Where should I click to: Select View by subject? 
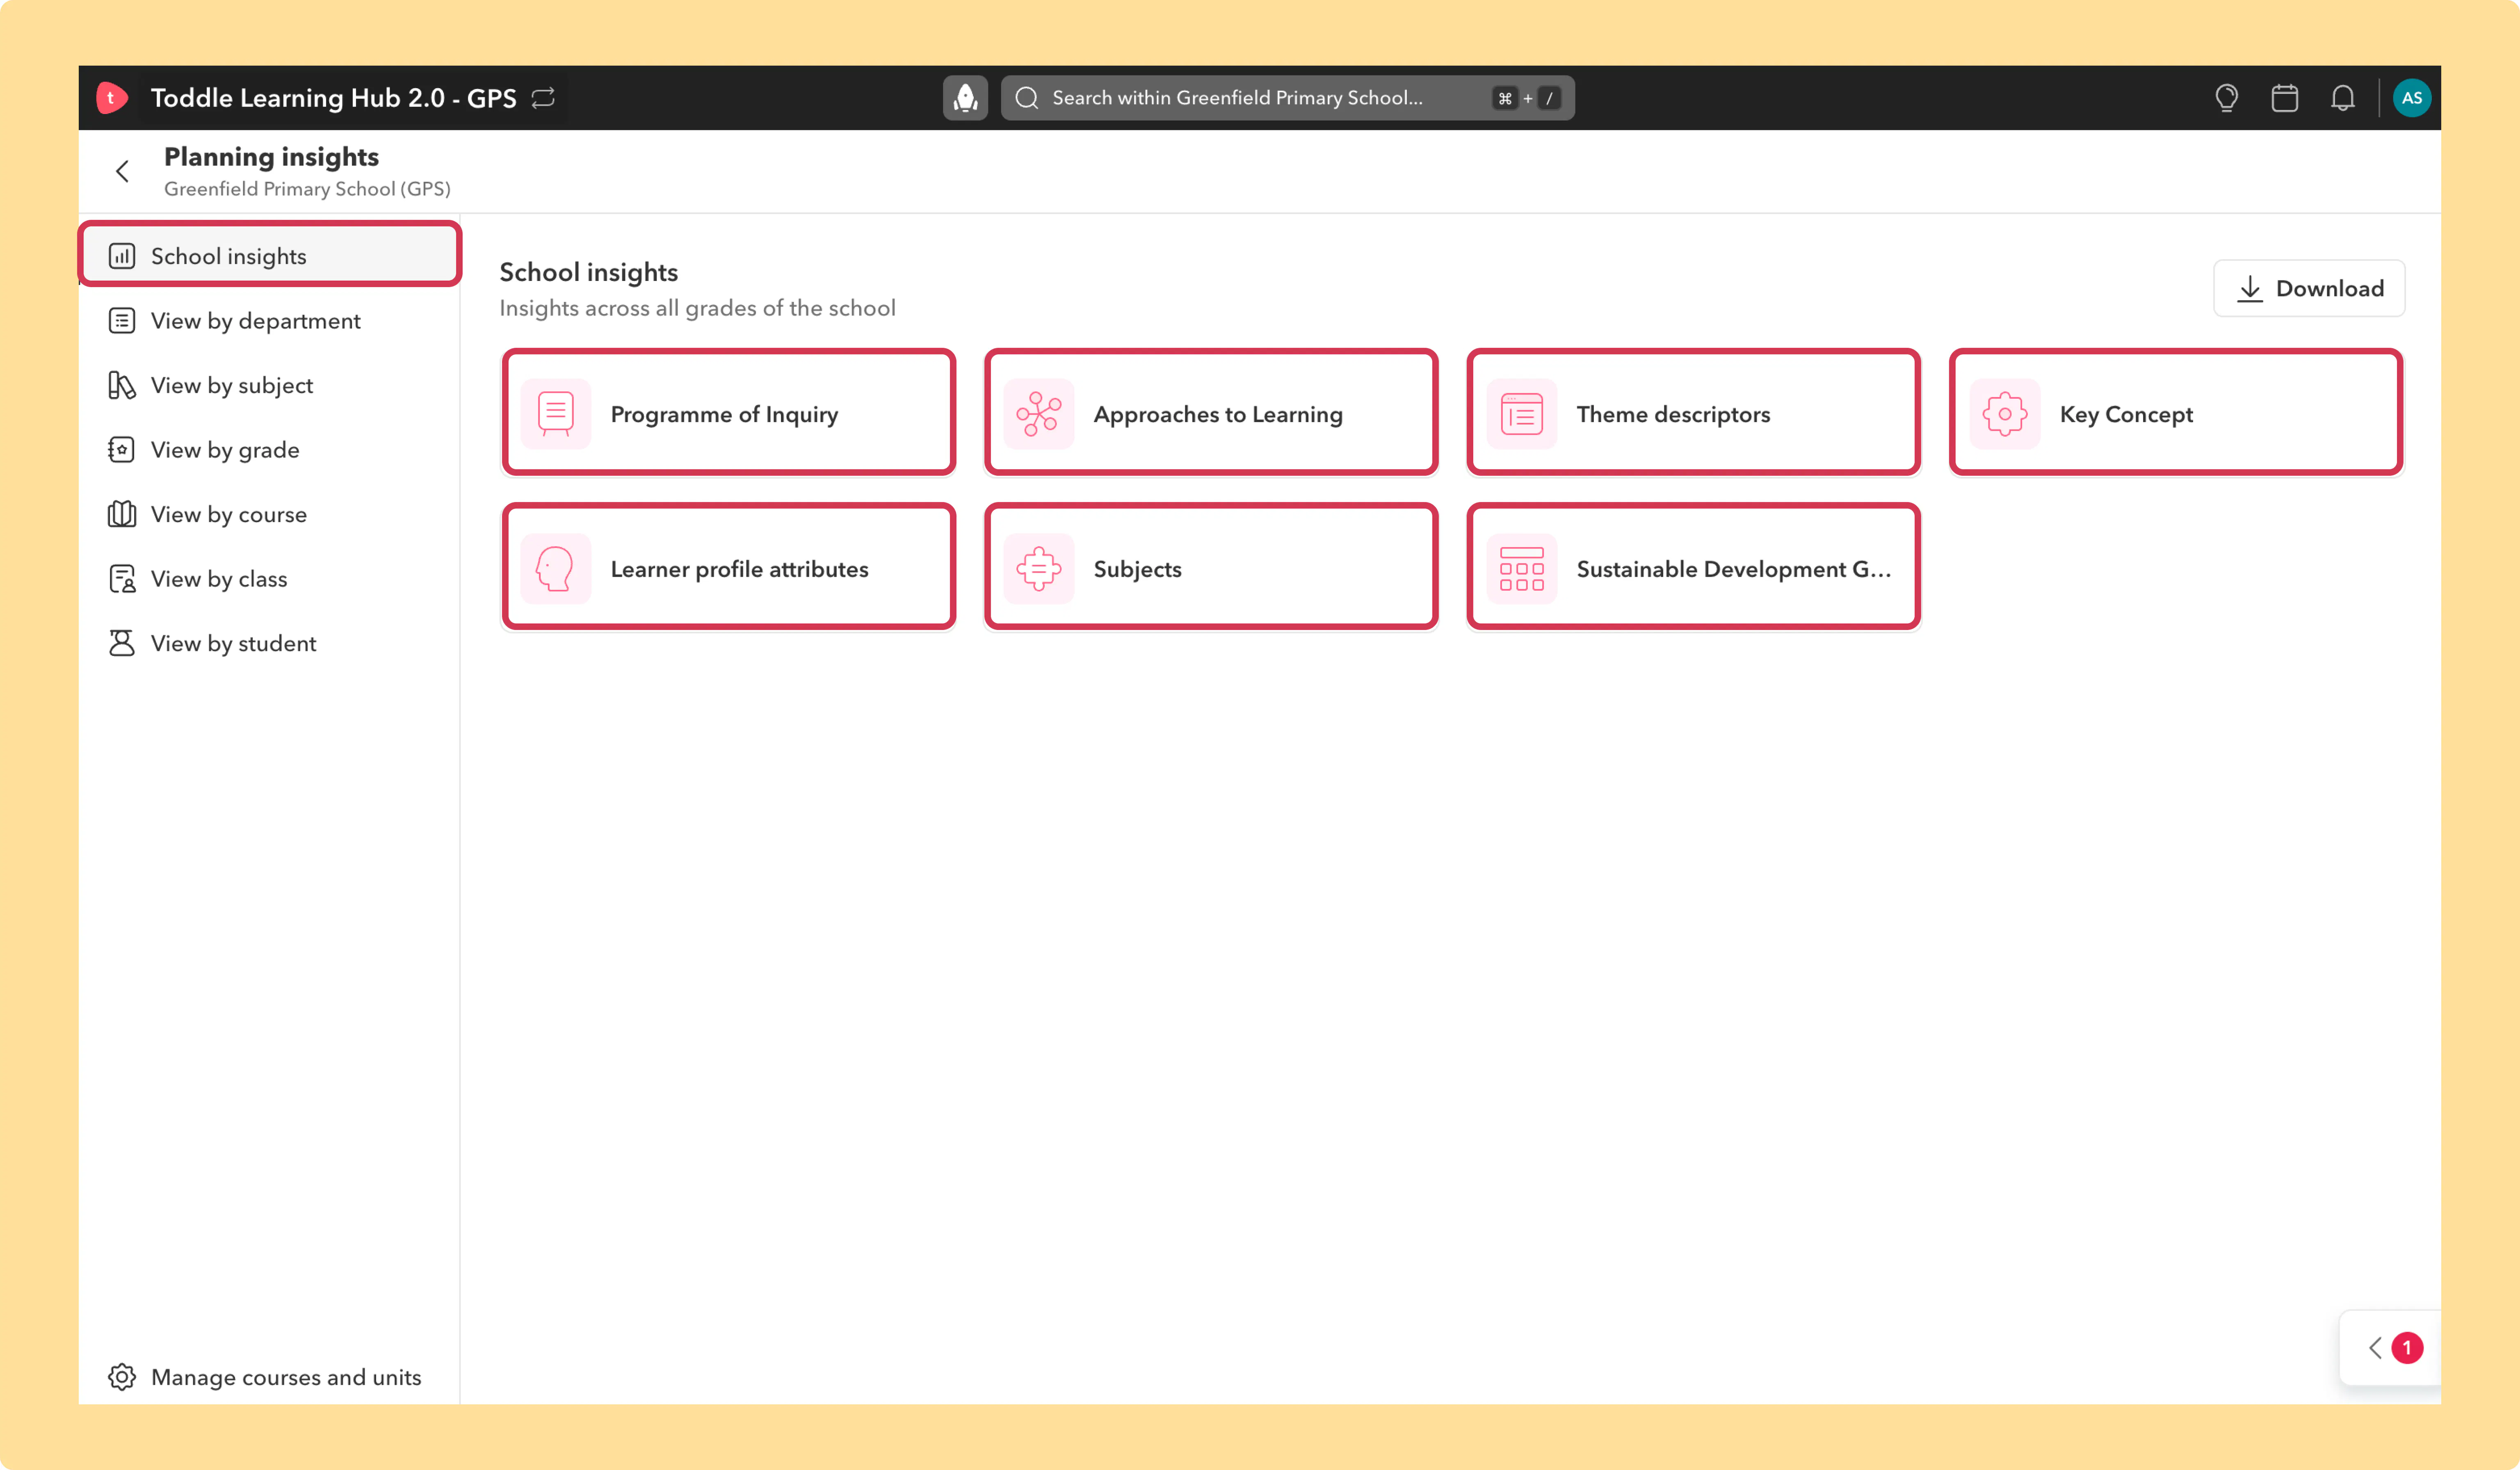point(270,385)
